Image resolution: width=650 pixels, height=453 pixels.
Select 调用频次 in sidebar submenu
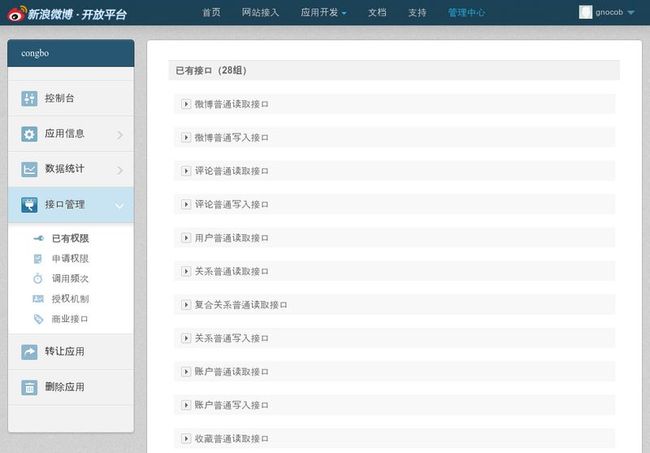(70, 279)
